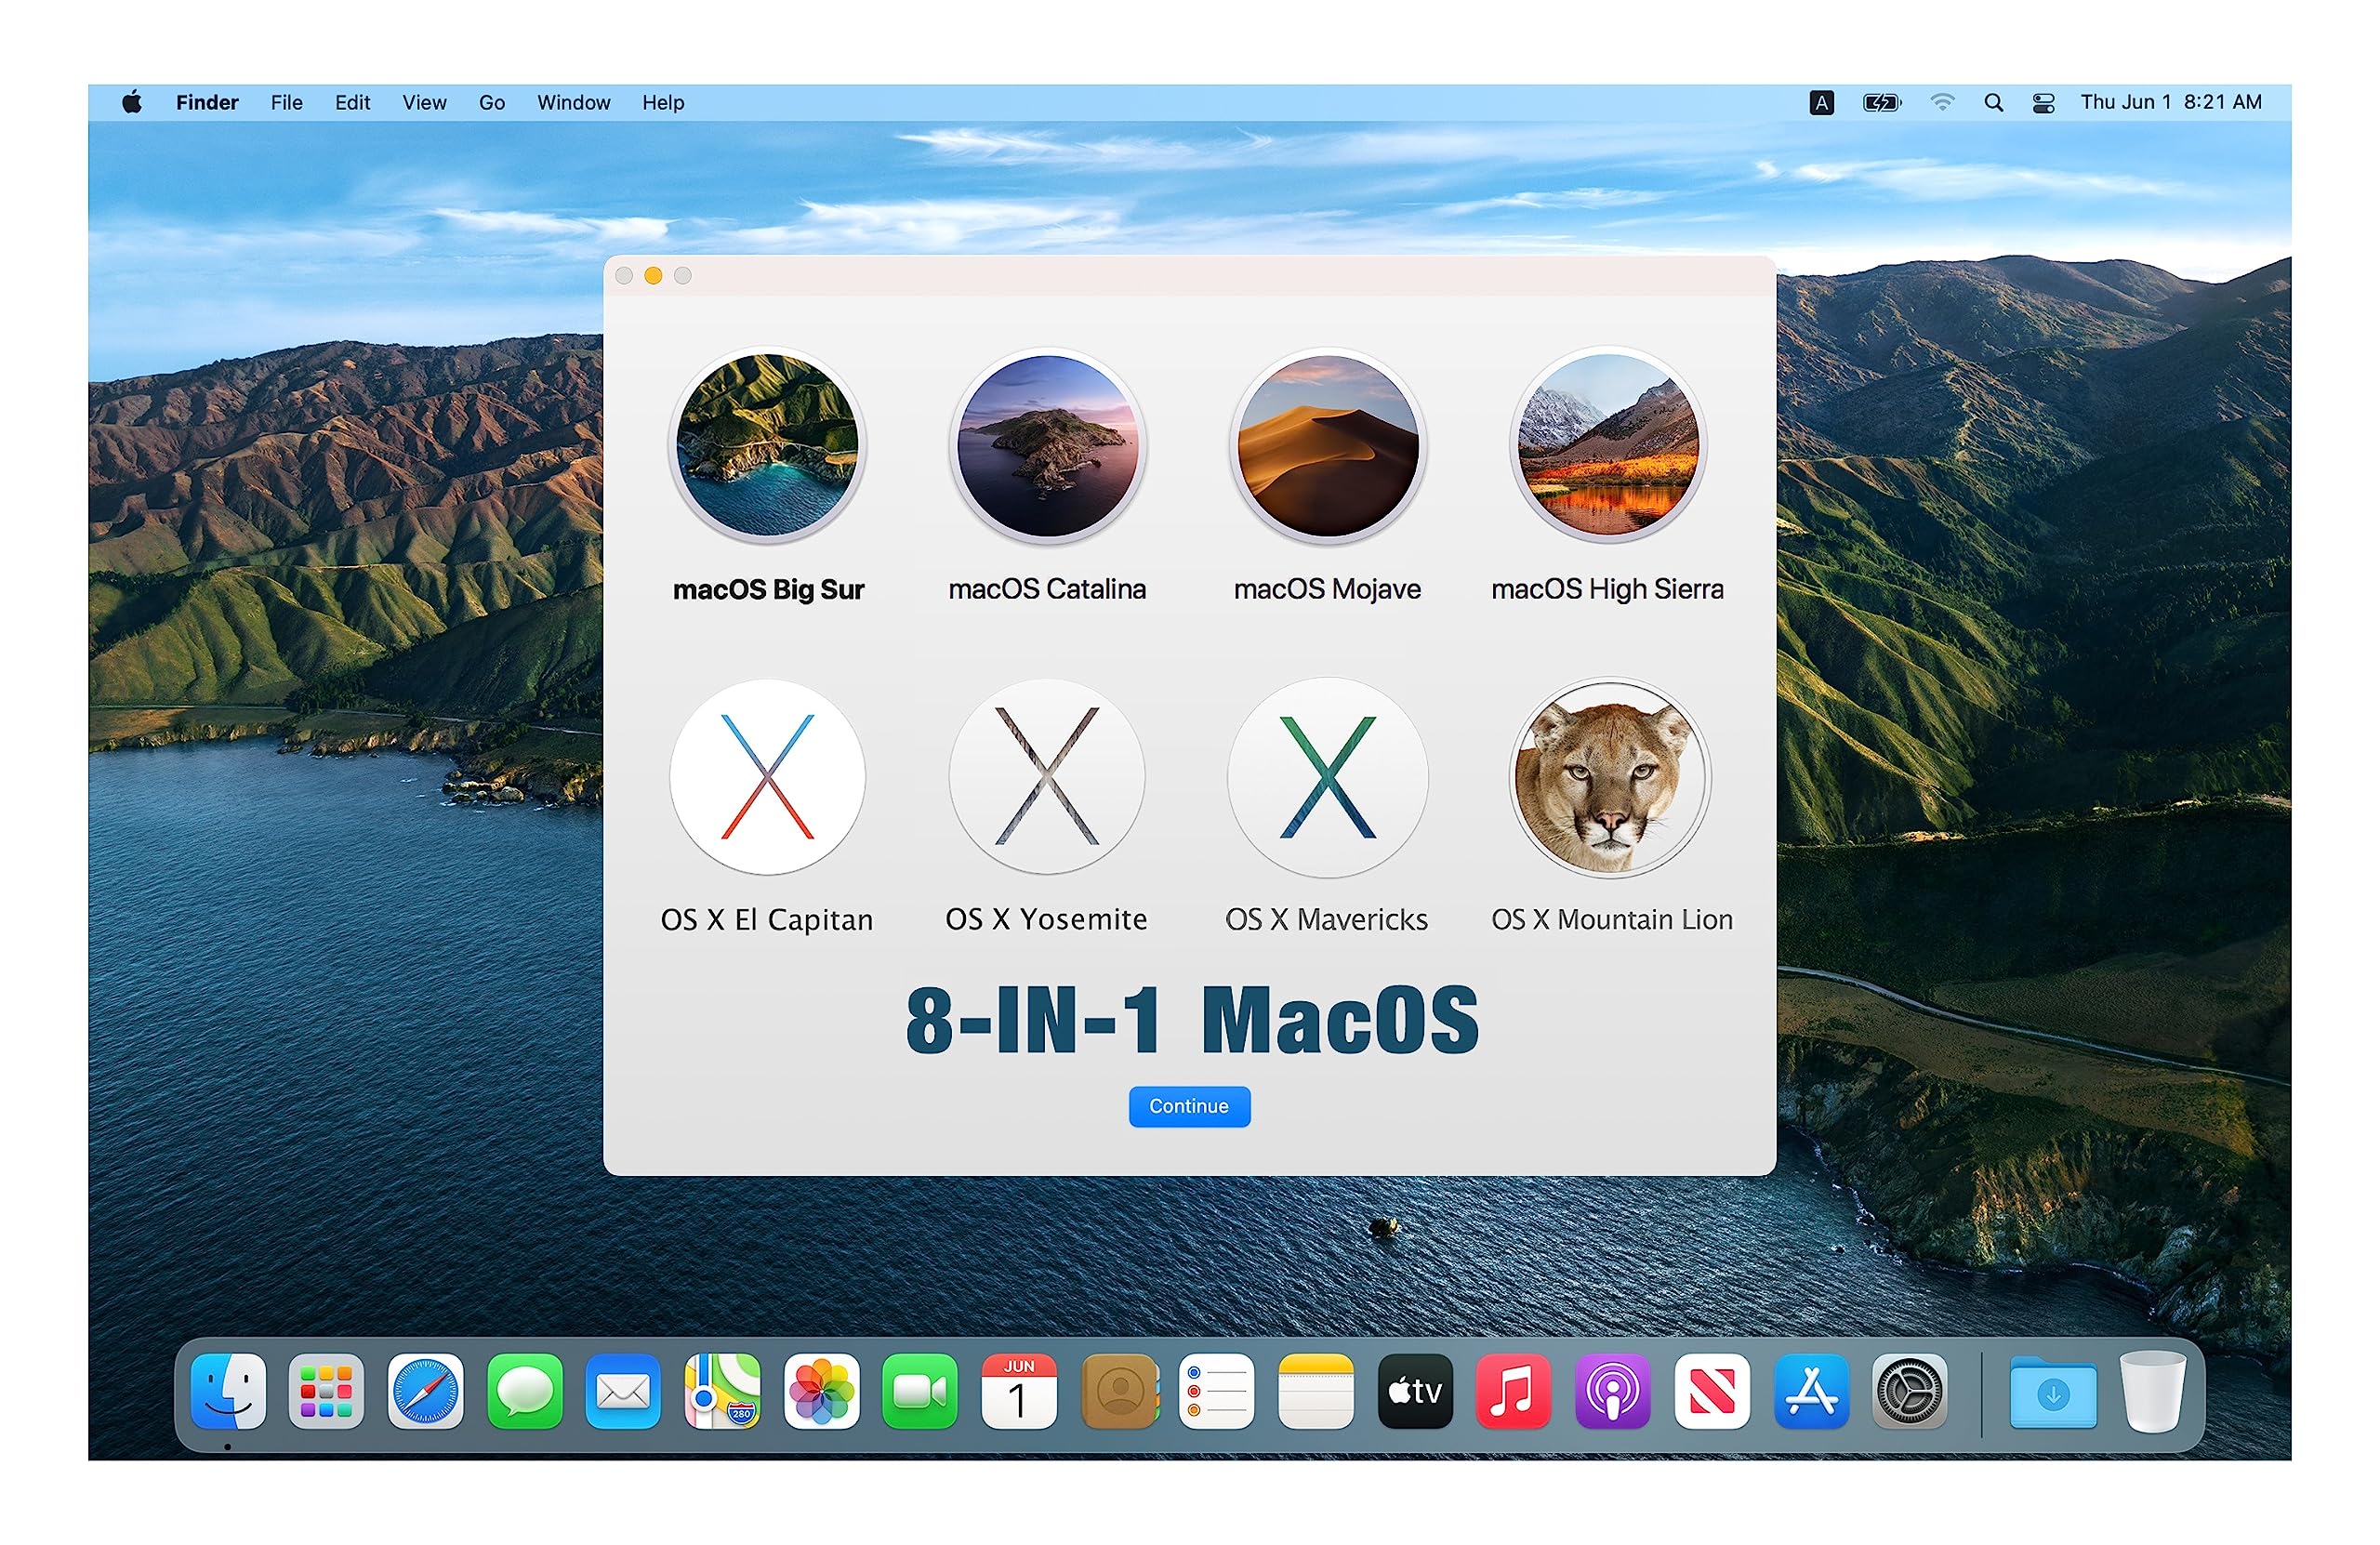Open Launchpad from the Dock

coord(326,1391)
